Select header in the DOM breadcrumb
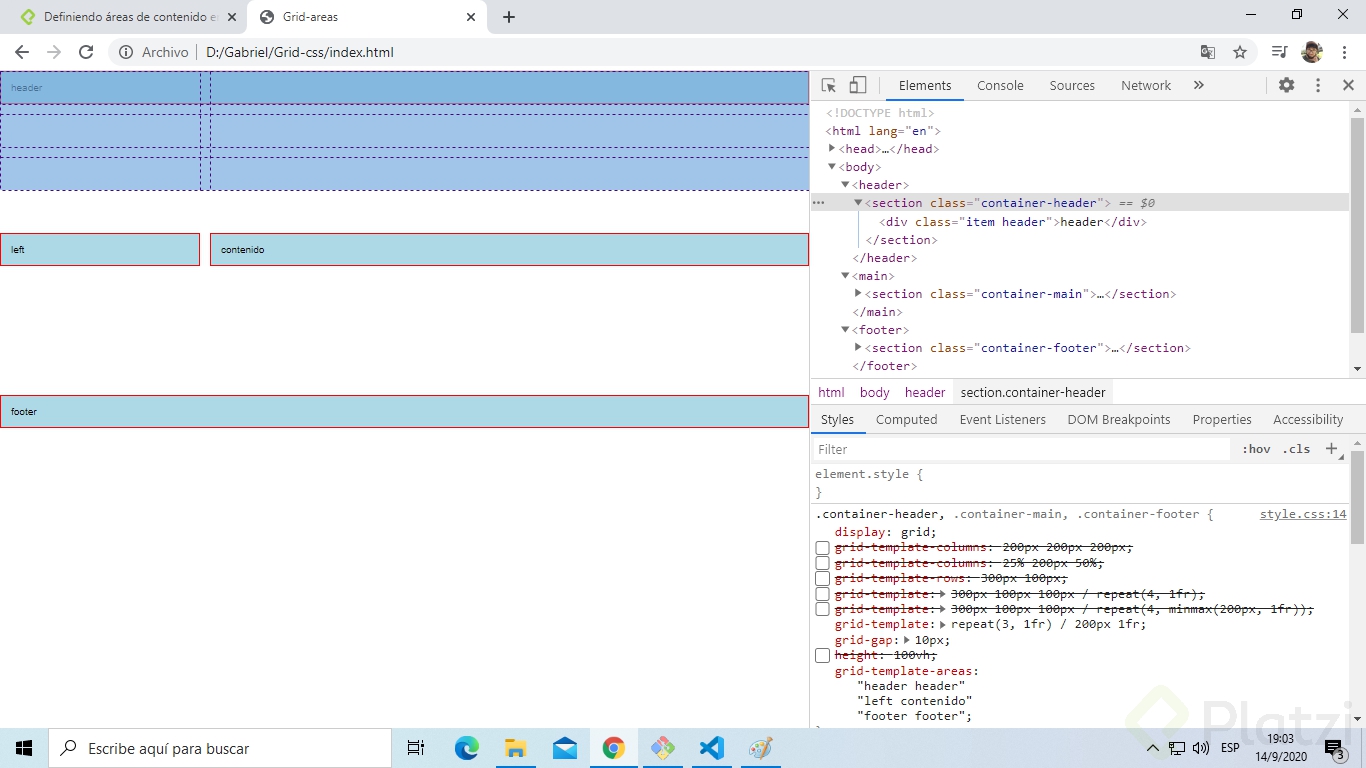Viewport: 1366px width, 768px height. (x=925, y=392)
